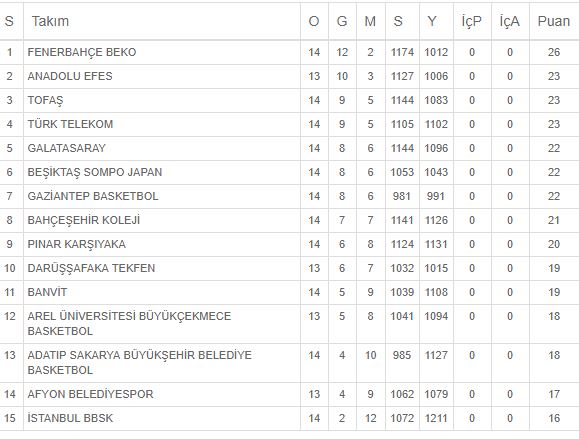
Task: Click the Takım column header
Action: [x=50, y=21]
